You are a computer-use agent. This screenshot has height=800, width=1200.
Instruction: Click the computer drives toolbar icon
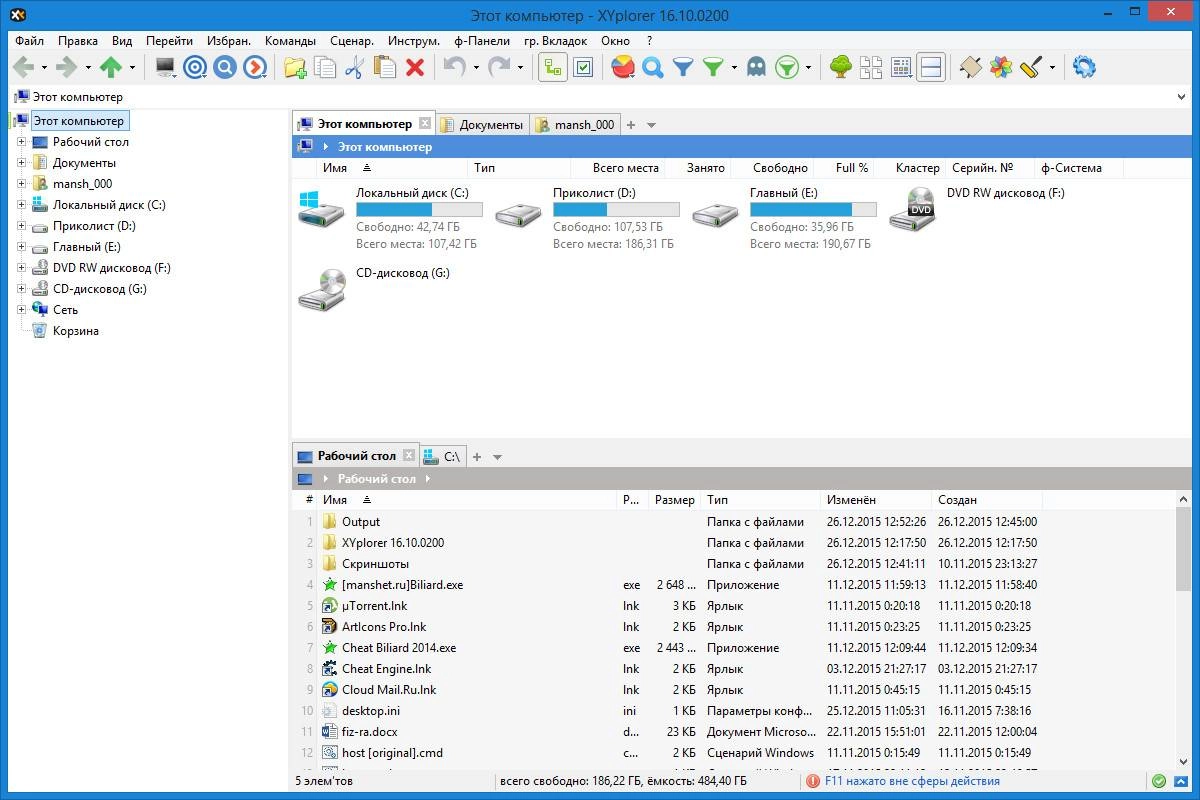(165, 67)
